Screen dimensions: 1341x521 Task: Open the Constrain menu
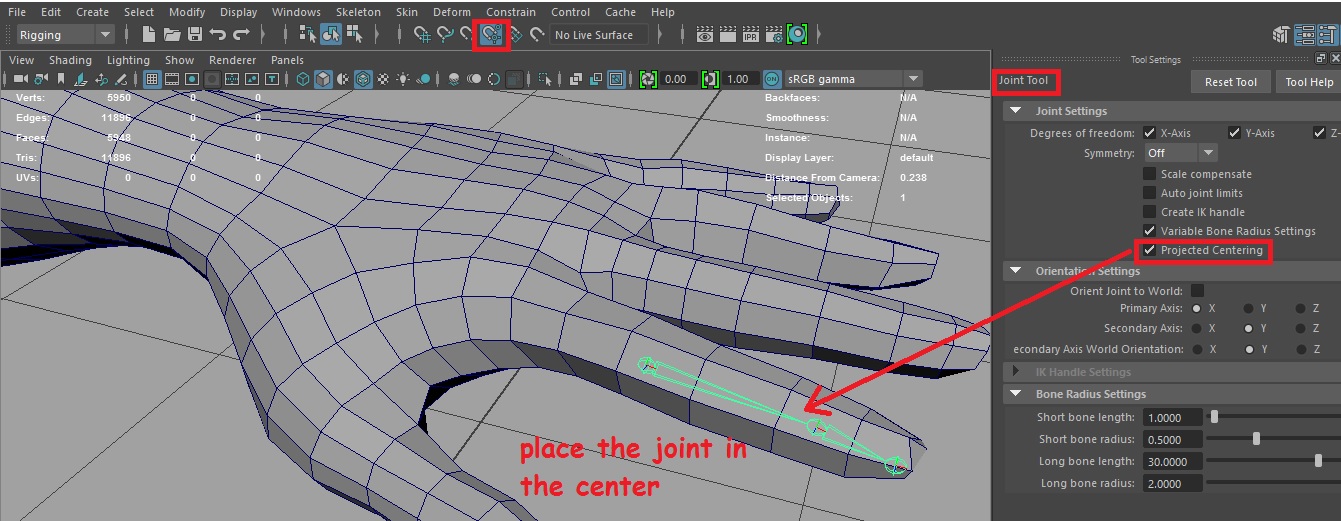(511, 12)
